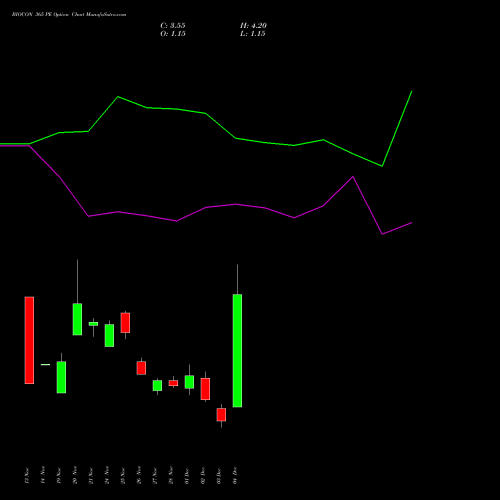Select the close value 'C: 3.55'
Image resolution: width=500 pixels, height=500 pixels.
[x=173, y=26]
